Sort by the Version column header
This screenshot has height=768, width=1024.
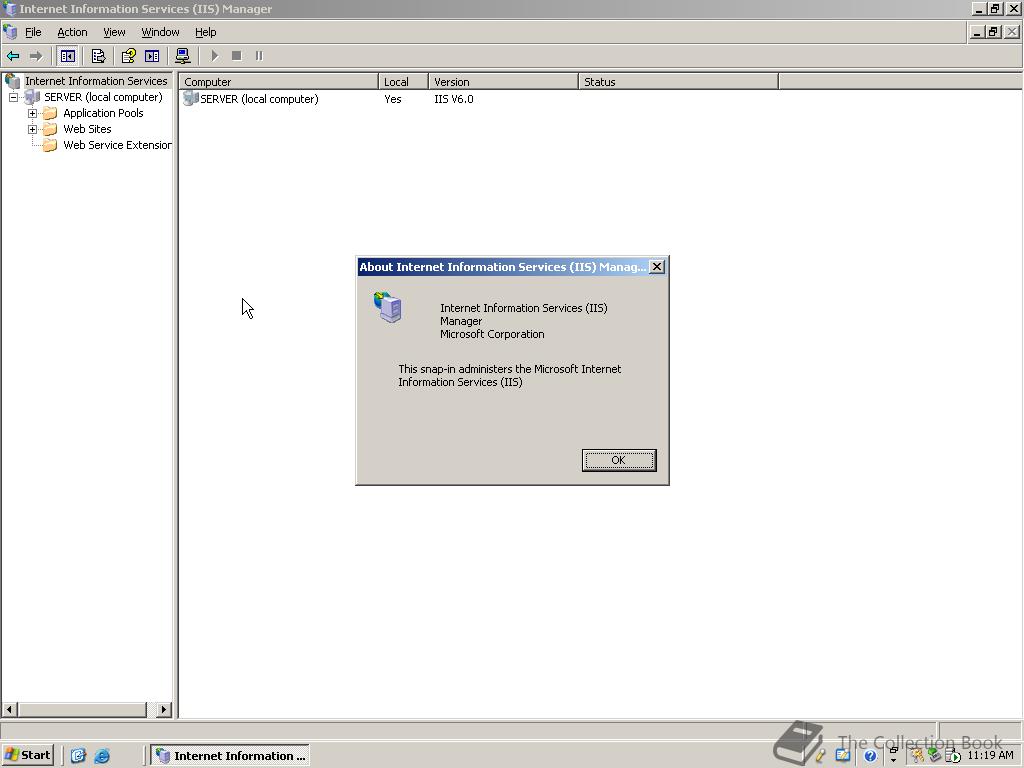(504, 82)
